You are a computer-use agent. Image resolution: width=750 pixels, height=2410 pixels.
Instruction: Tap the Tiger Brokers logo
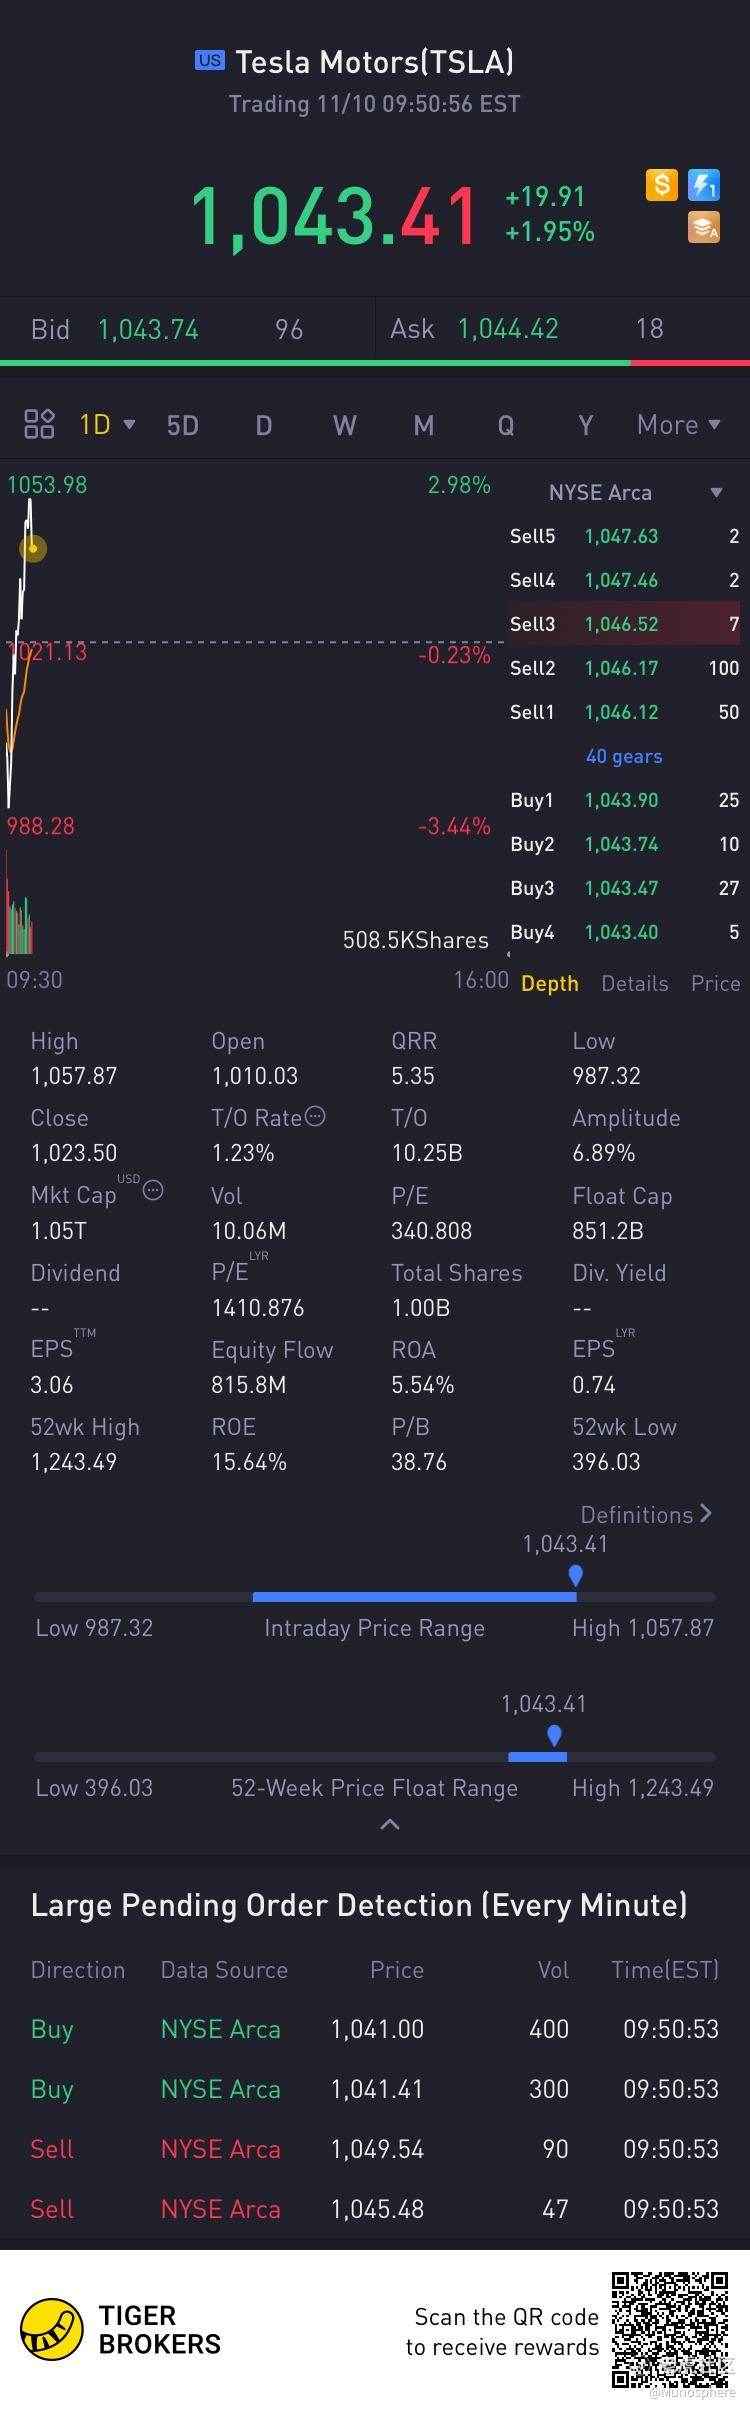[x=121, y=2330]
